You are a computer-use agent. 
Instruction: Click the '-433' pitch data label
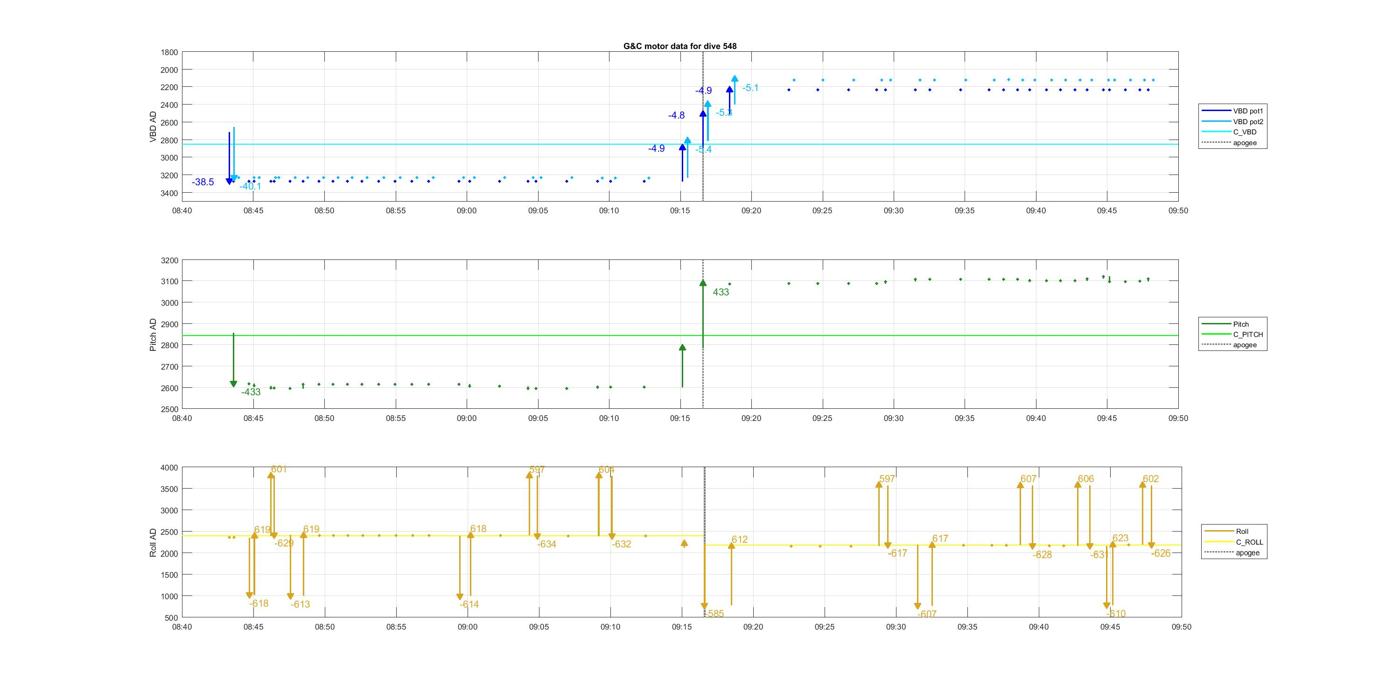click(251, 392)
